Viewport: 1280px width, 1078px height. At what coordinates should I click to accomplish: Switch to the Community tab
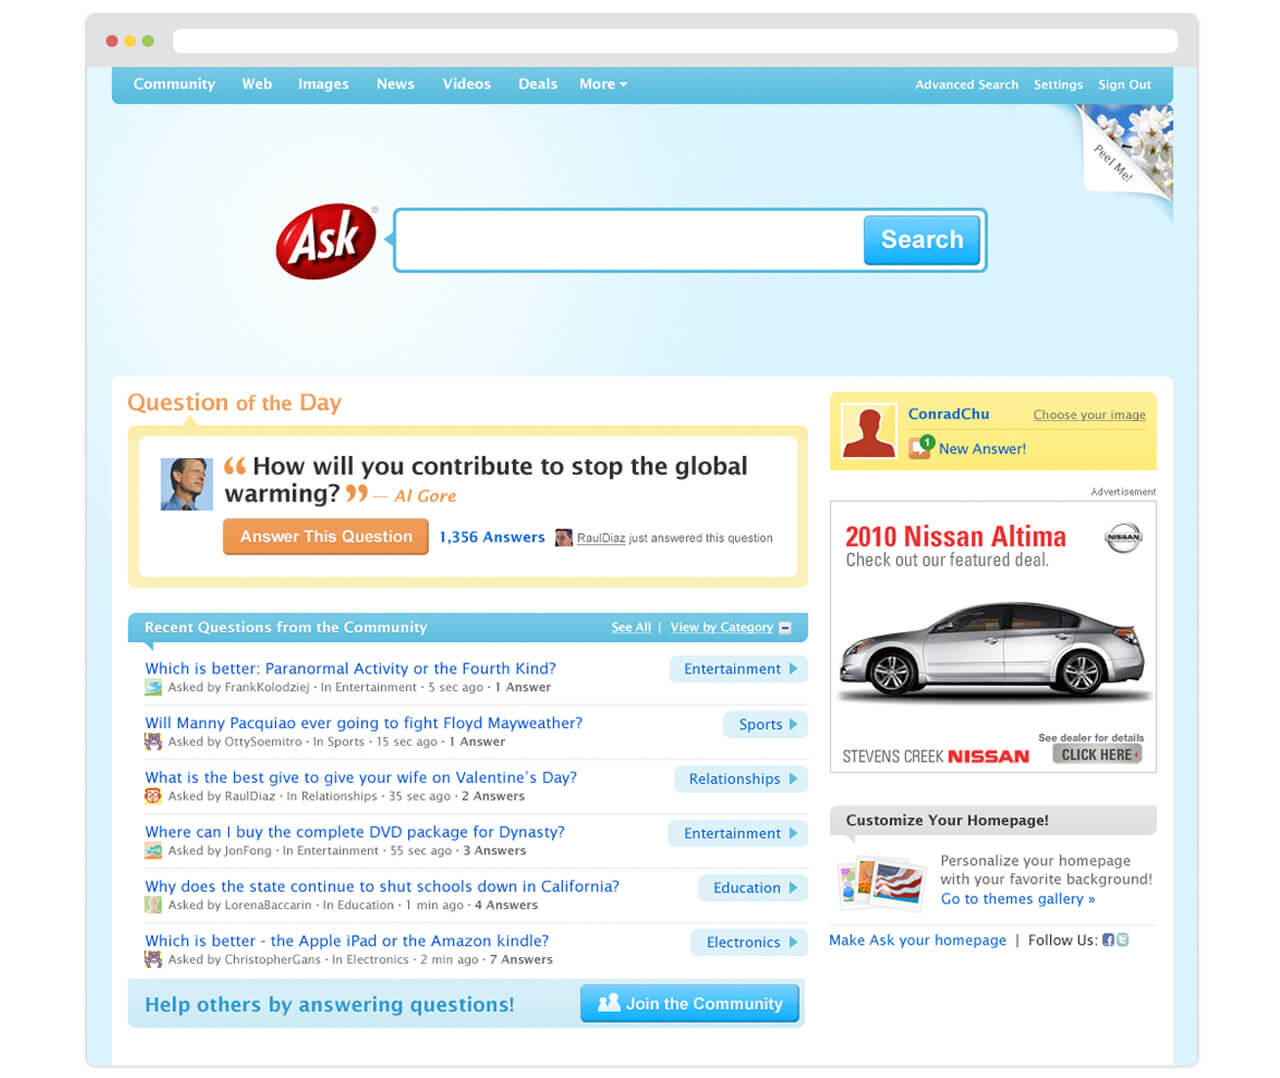tap(174, 84)
